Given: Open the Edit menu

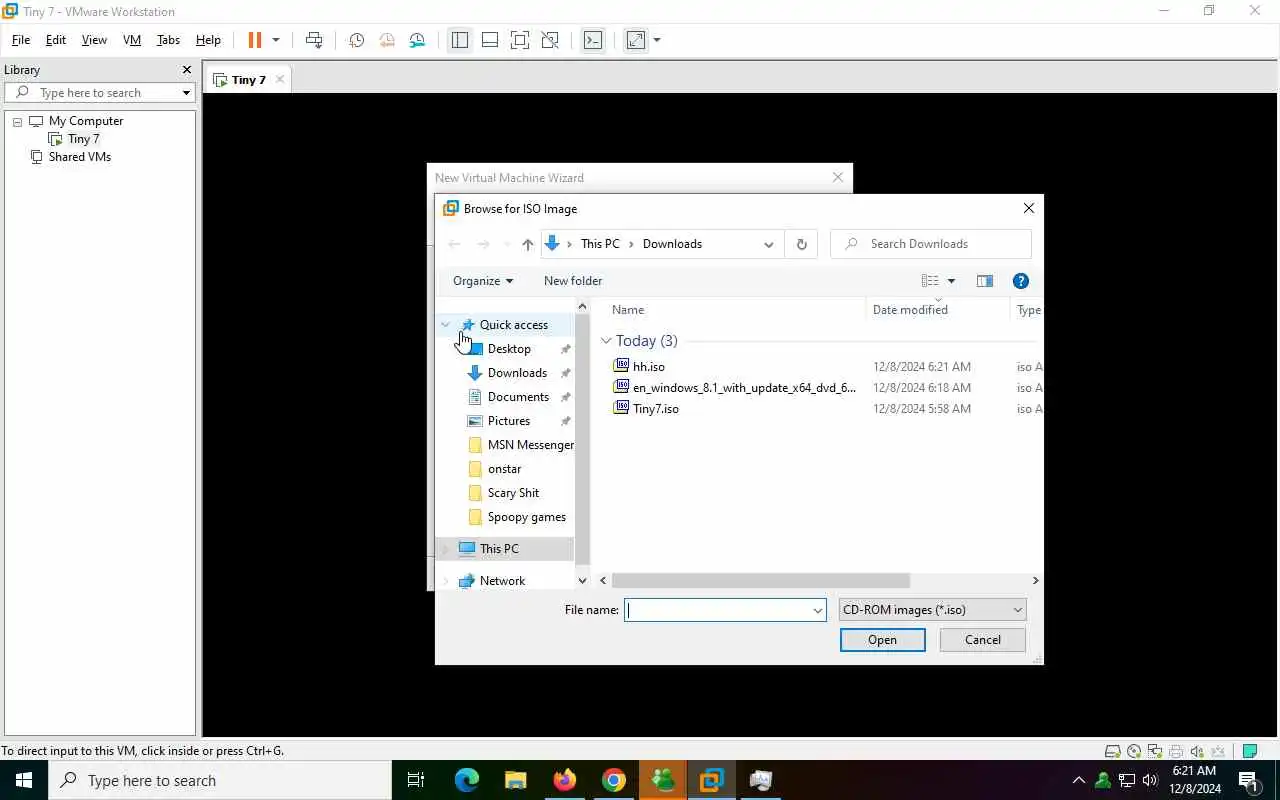Looking at the screenshot, I should 56,40.
